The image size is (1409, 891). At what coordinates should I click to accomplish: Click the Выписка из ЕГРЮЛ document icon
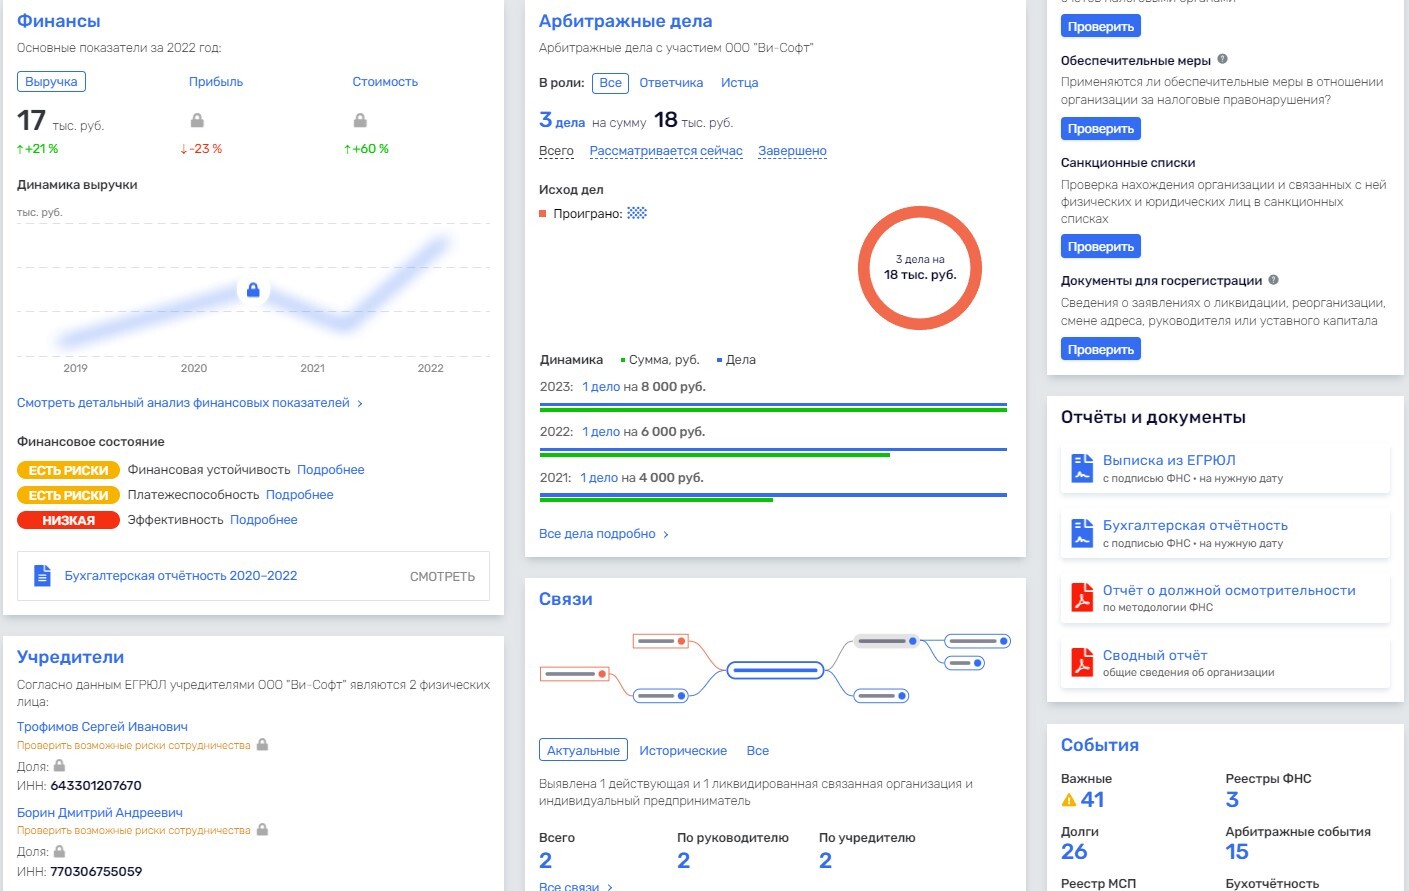coord(1082,468)
